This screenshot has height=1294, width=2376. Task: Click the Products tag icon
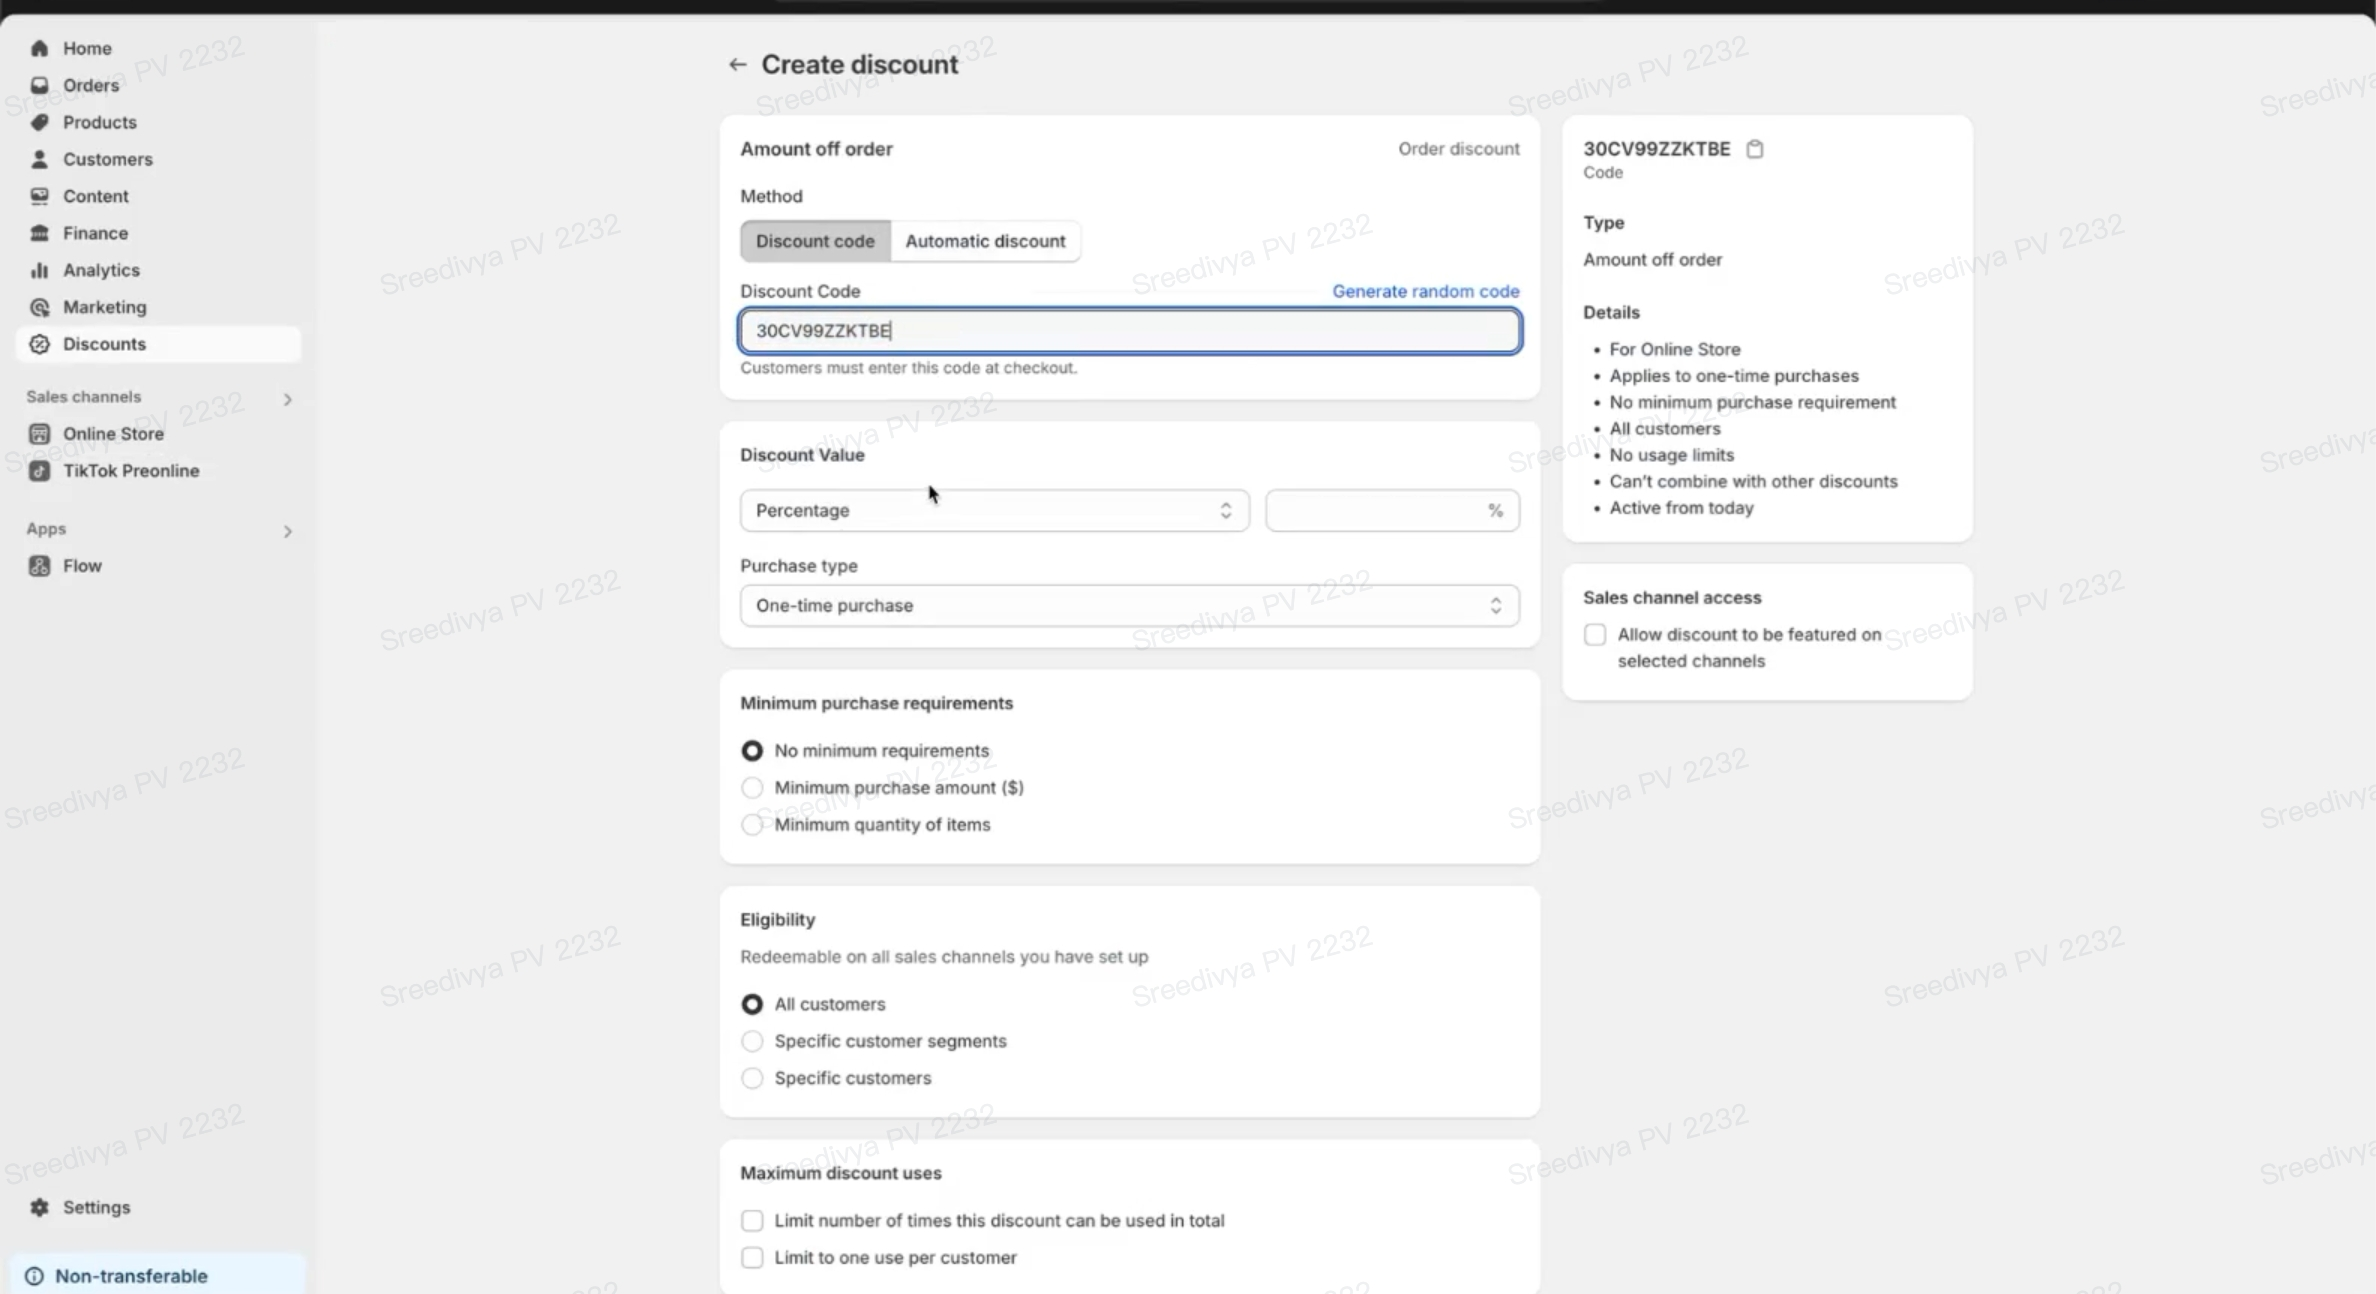coord(39,122)
